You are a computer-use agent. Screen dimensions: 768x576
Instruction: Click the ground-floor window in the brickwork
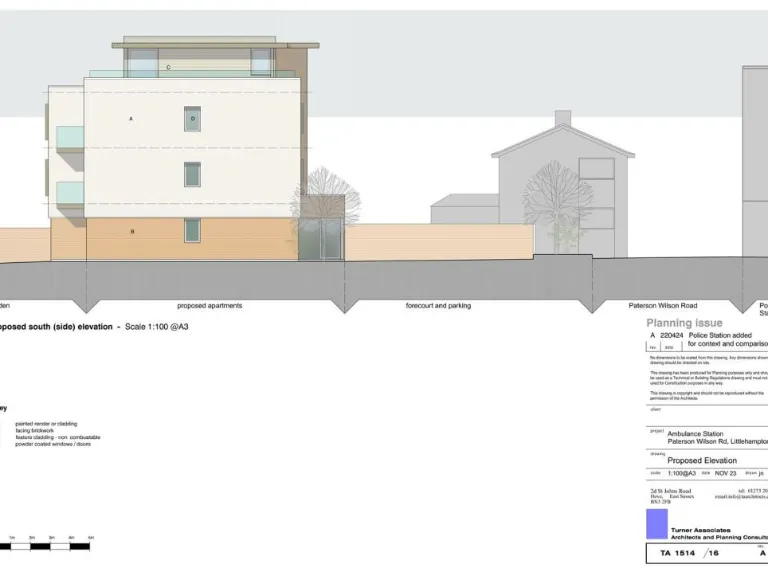coord(192,231)
